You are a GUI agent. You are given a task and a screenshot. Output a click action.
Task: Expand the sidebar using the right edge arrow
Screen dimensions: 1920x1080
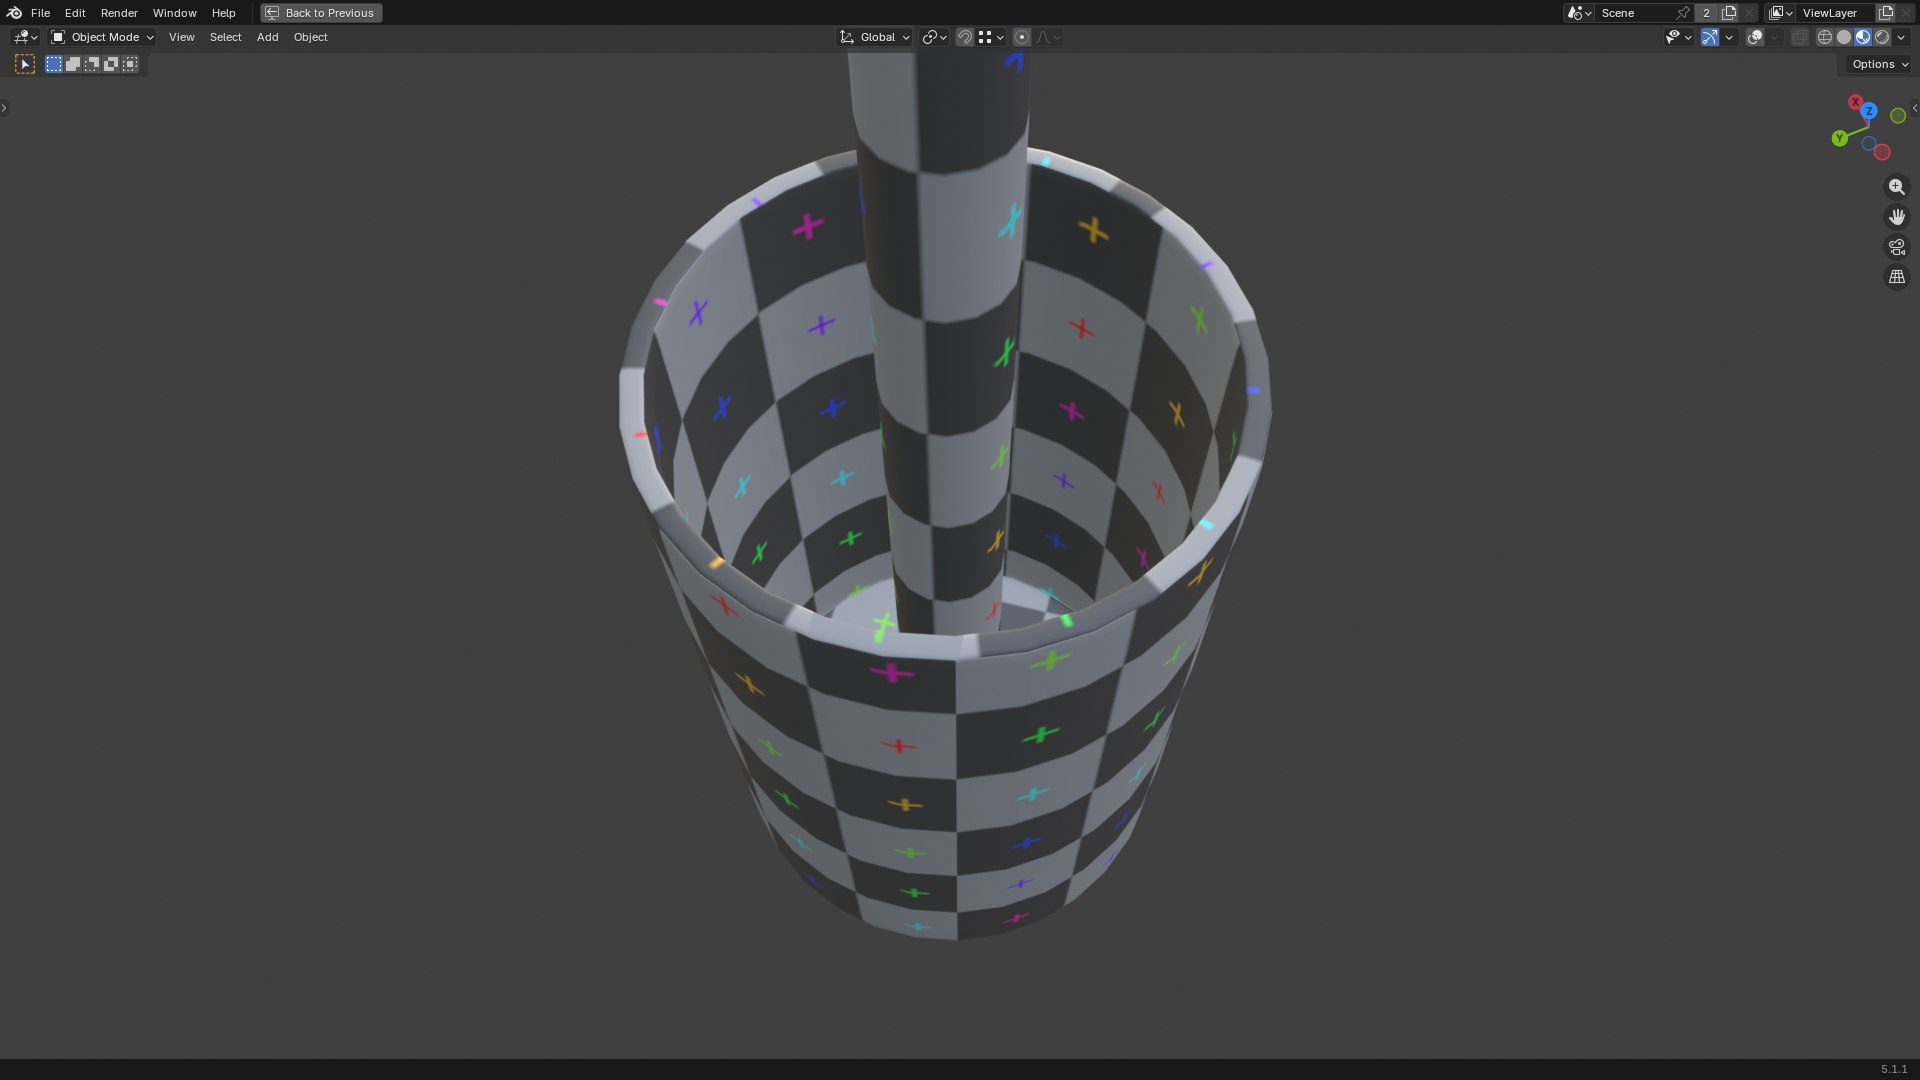1915,108
